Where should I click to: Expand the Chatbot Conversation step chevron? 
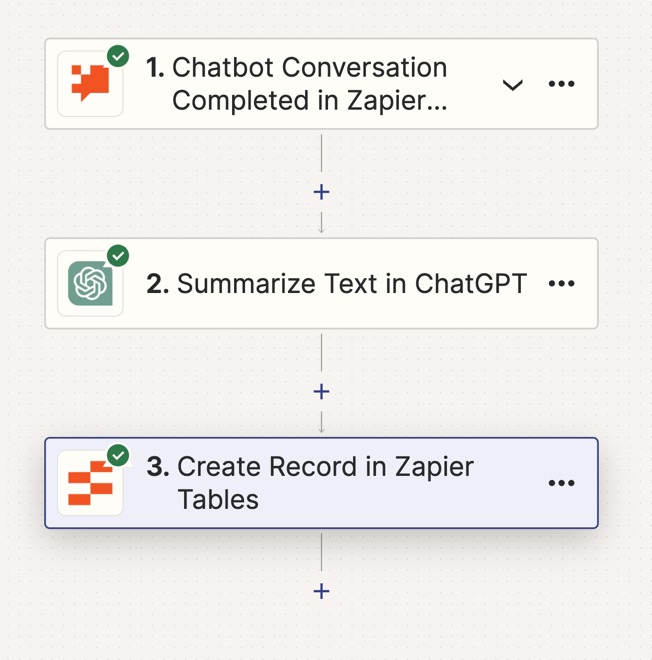point(513,85)
